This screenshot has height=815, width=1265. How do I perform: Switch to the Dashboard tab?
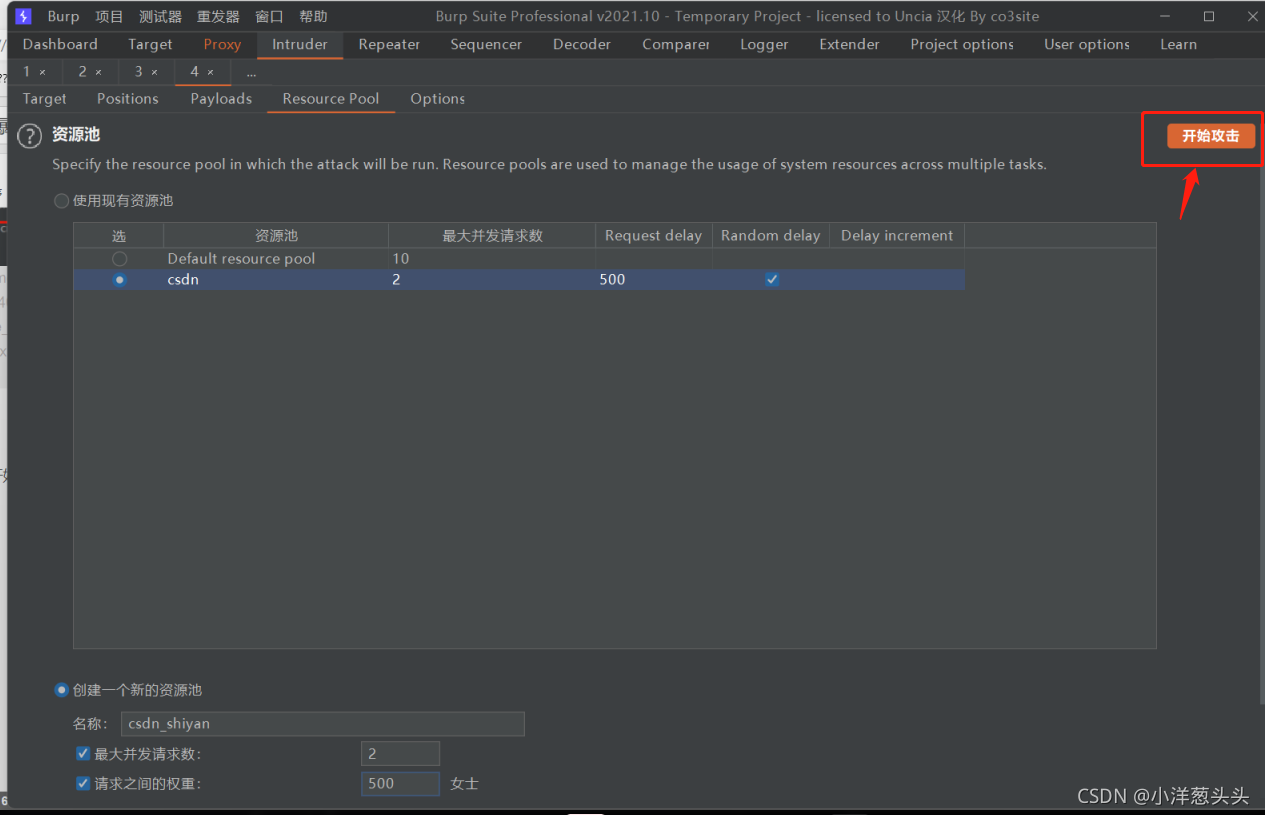tap(60, 44)
